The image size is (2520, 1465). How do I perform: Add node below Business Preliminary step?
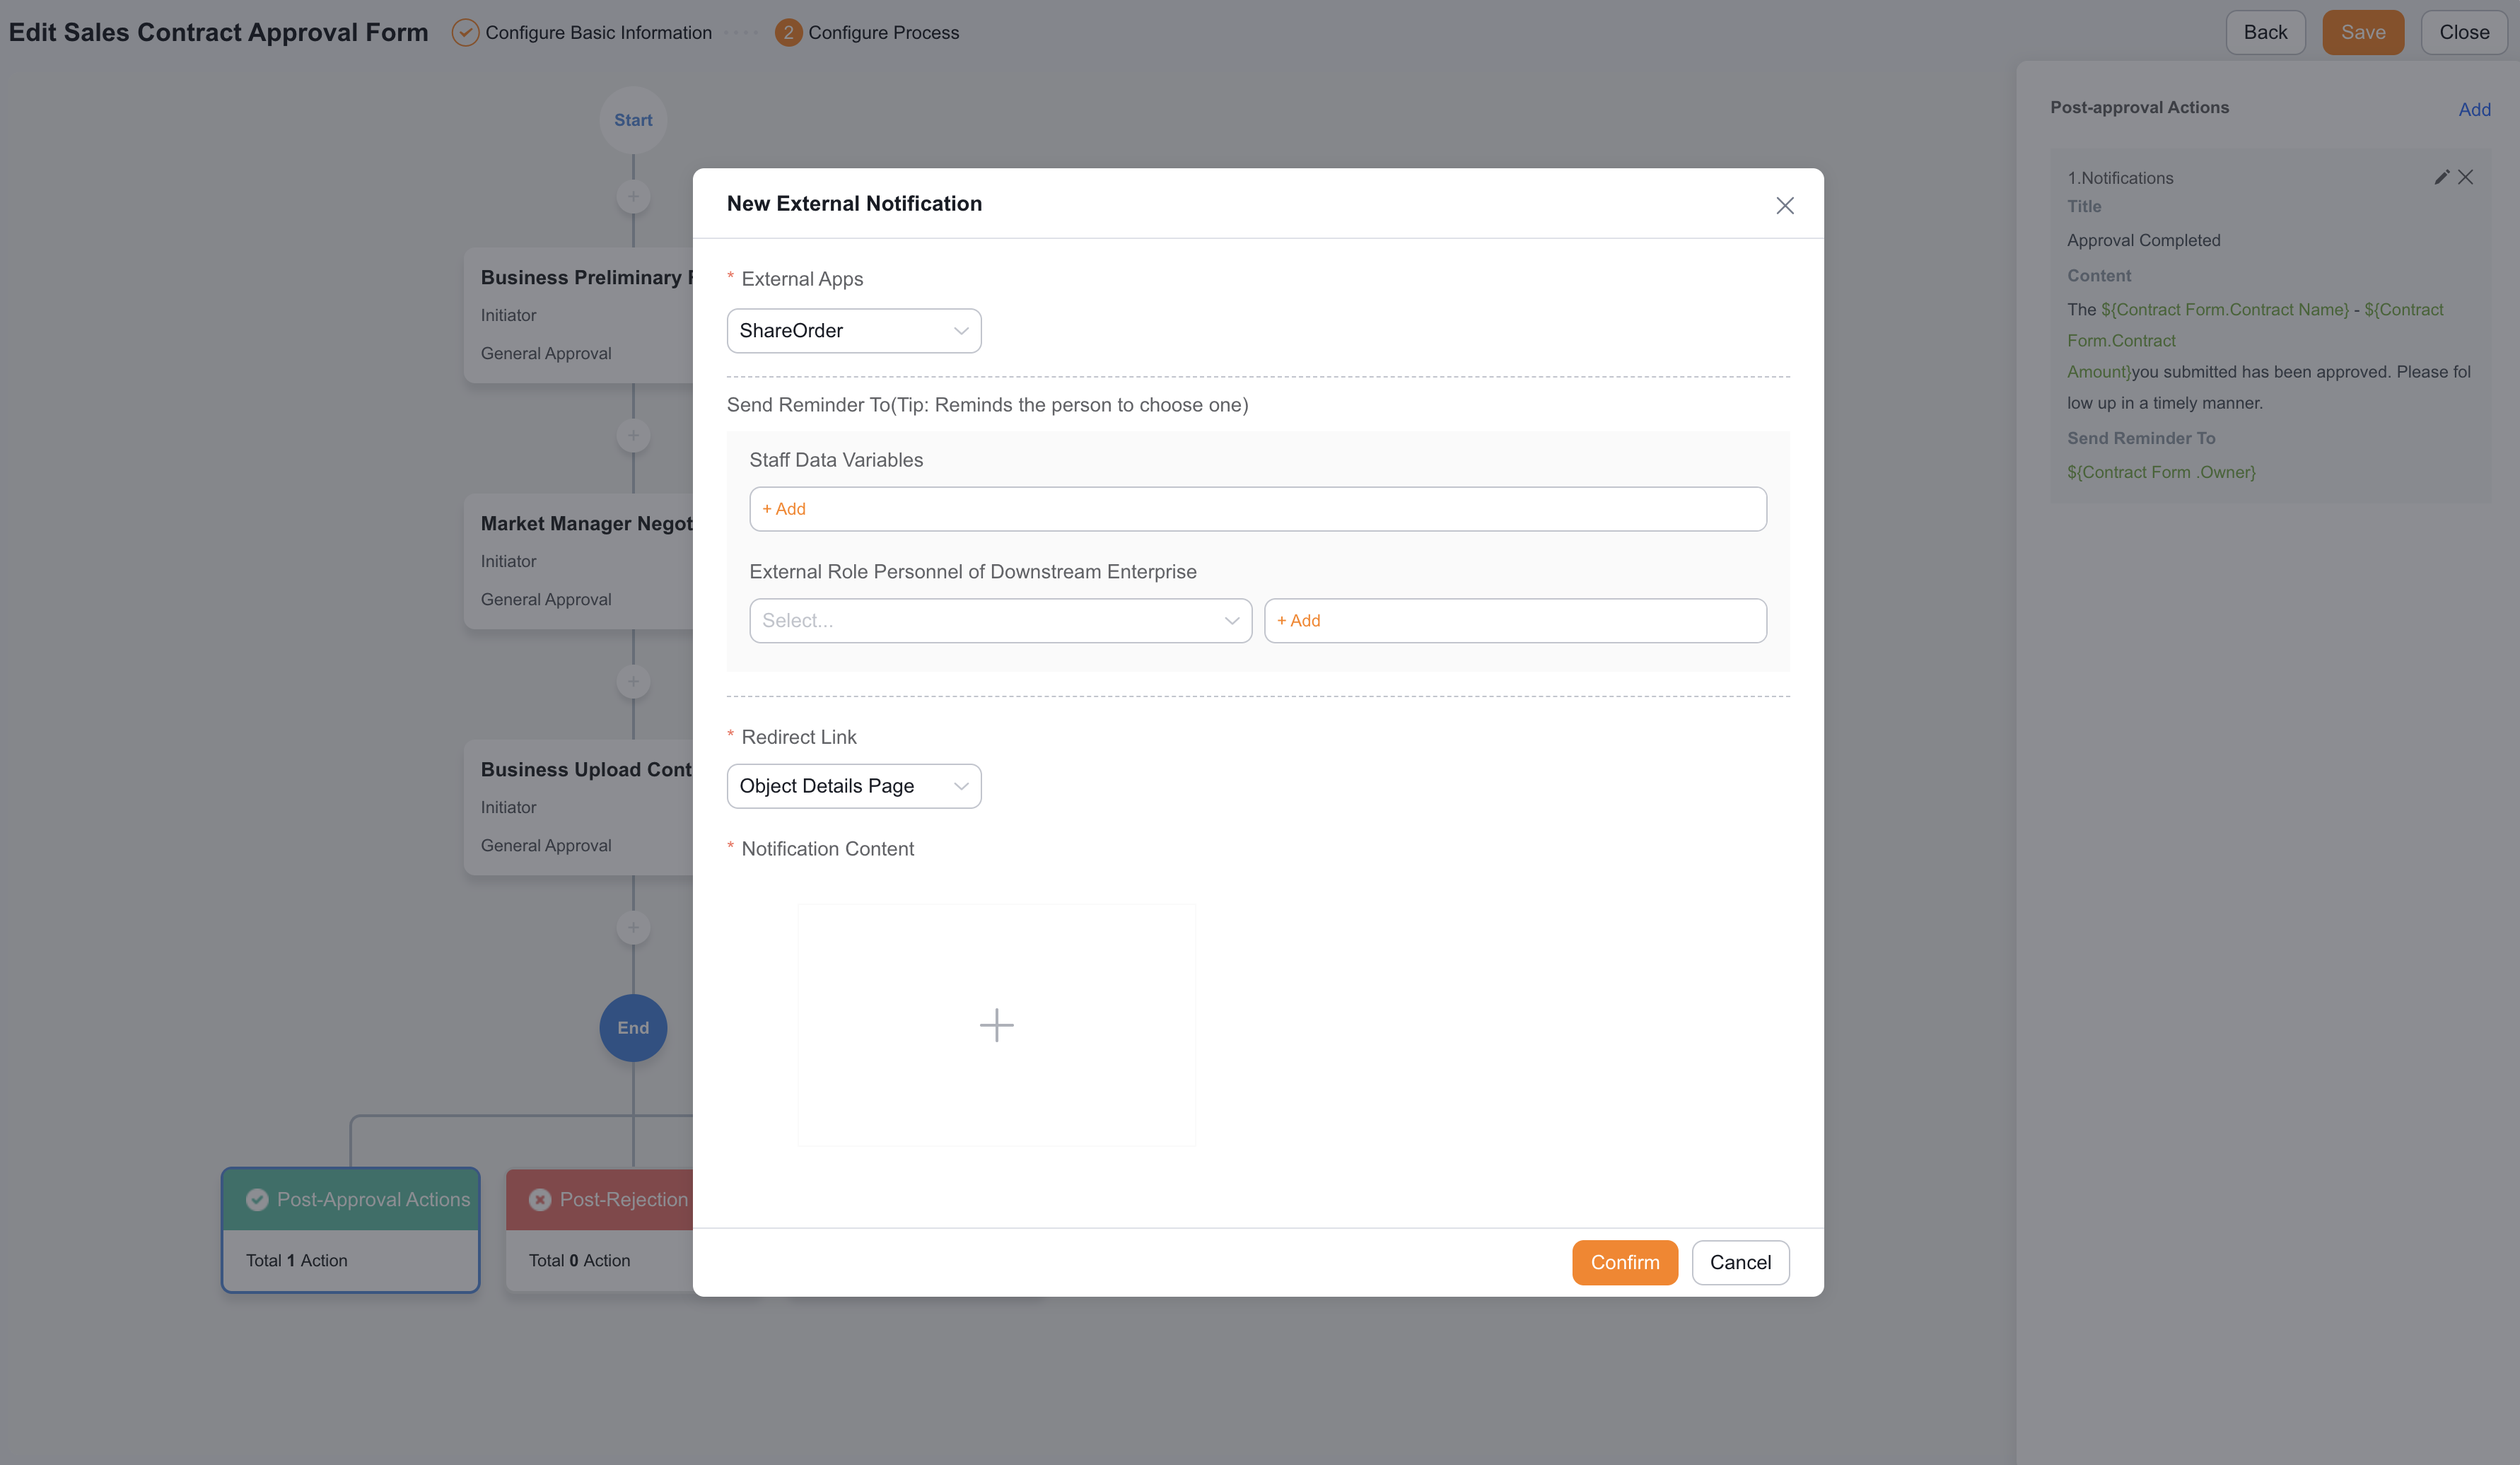[x=632, y=435]
